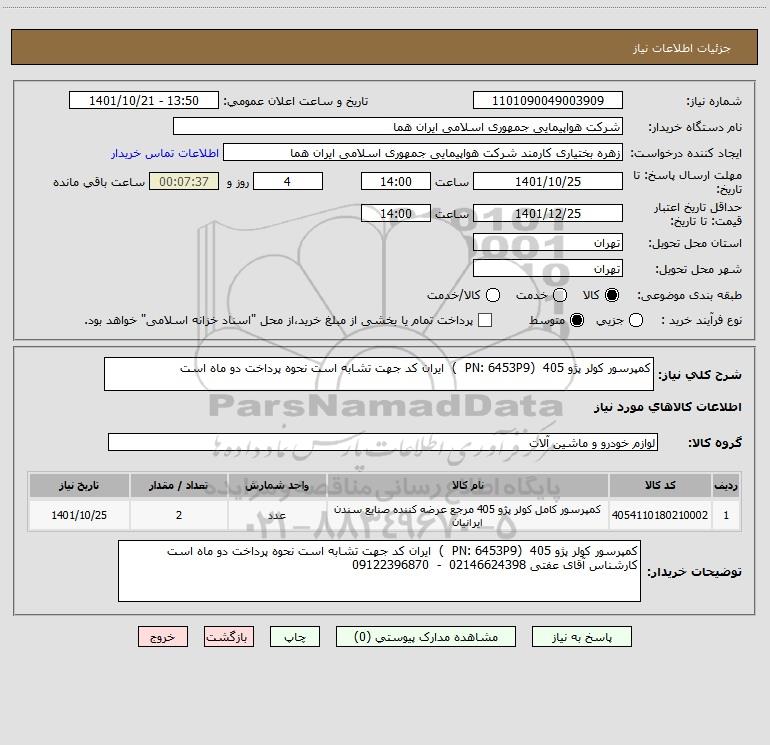Click the پاسخ به نیاز button

(582, 637)
